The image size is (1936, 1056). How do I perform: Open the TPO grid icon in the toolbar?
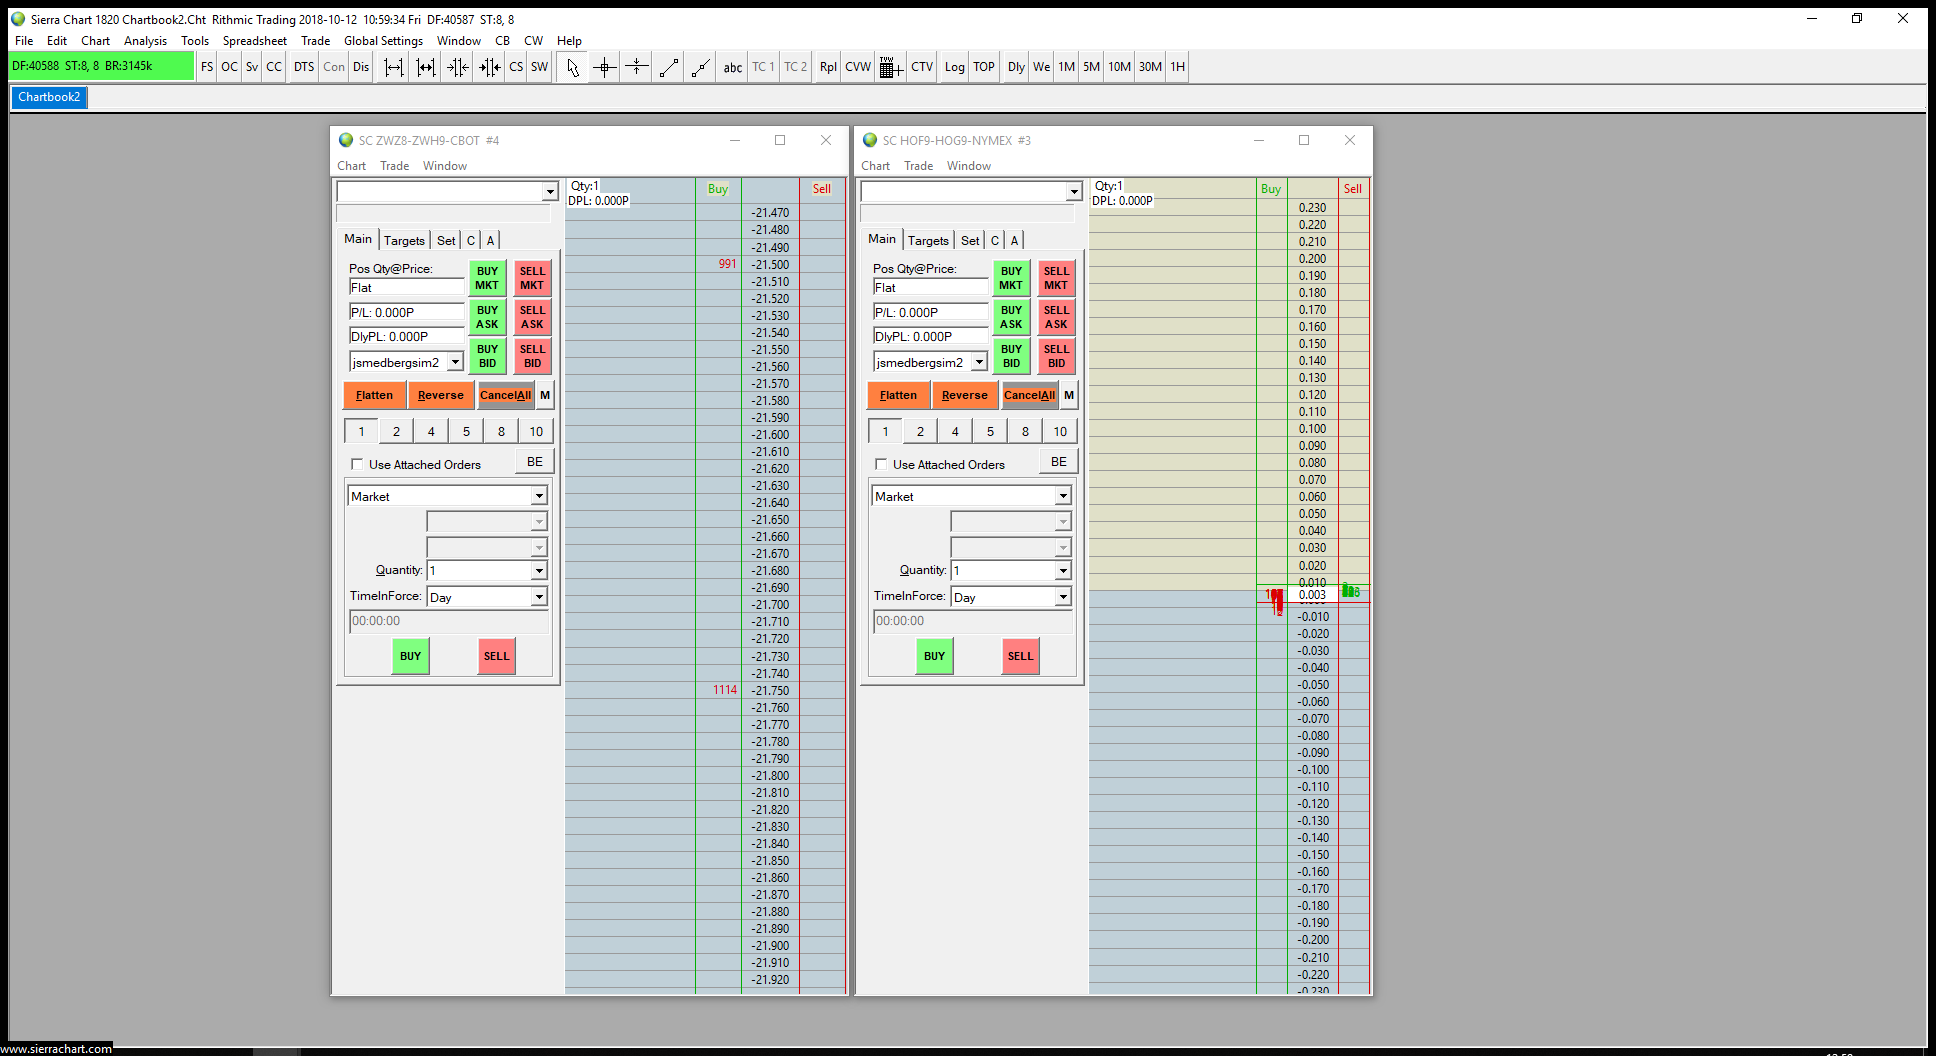click(890, 67)
